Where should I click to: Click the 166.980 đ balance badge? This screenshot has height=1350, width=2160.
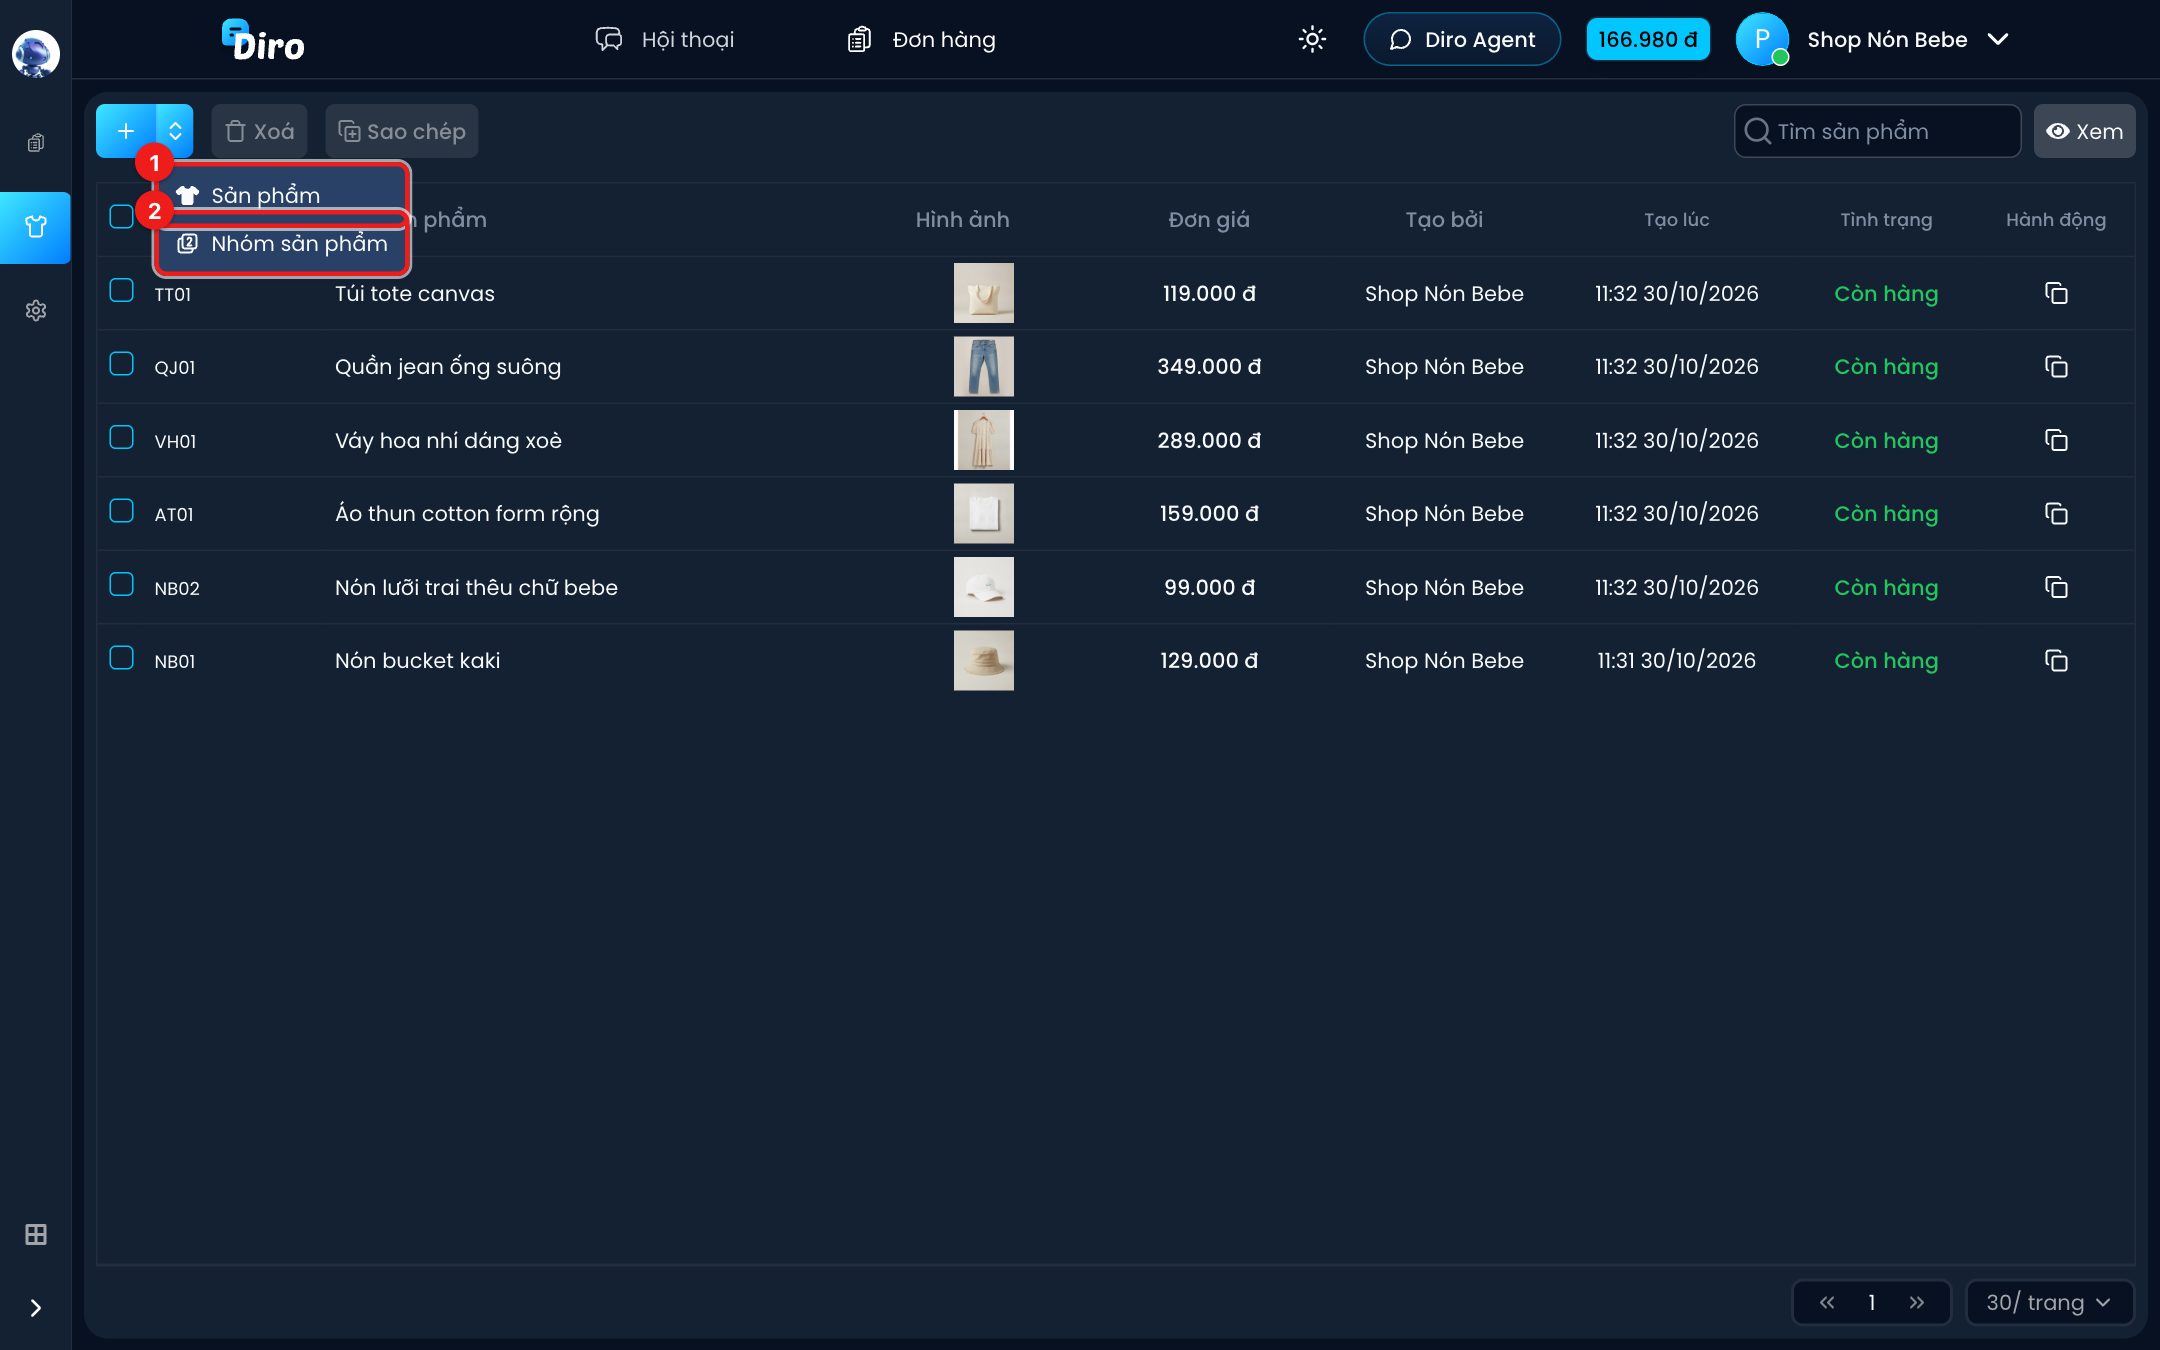click(1647, 39)
